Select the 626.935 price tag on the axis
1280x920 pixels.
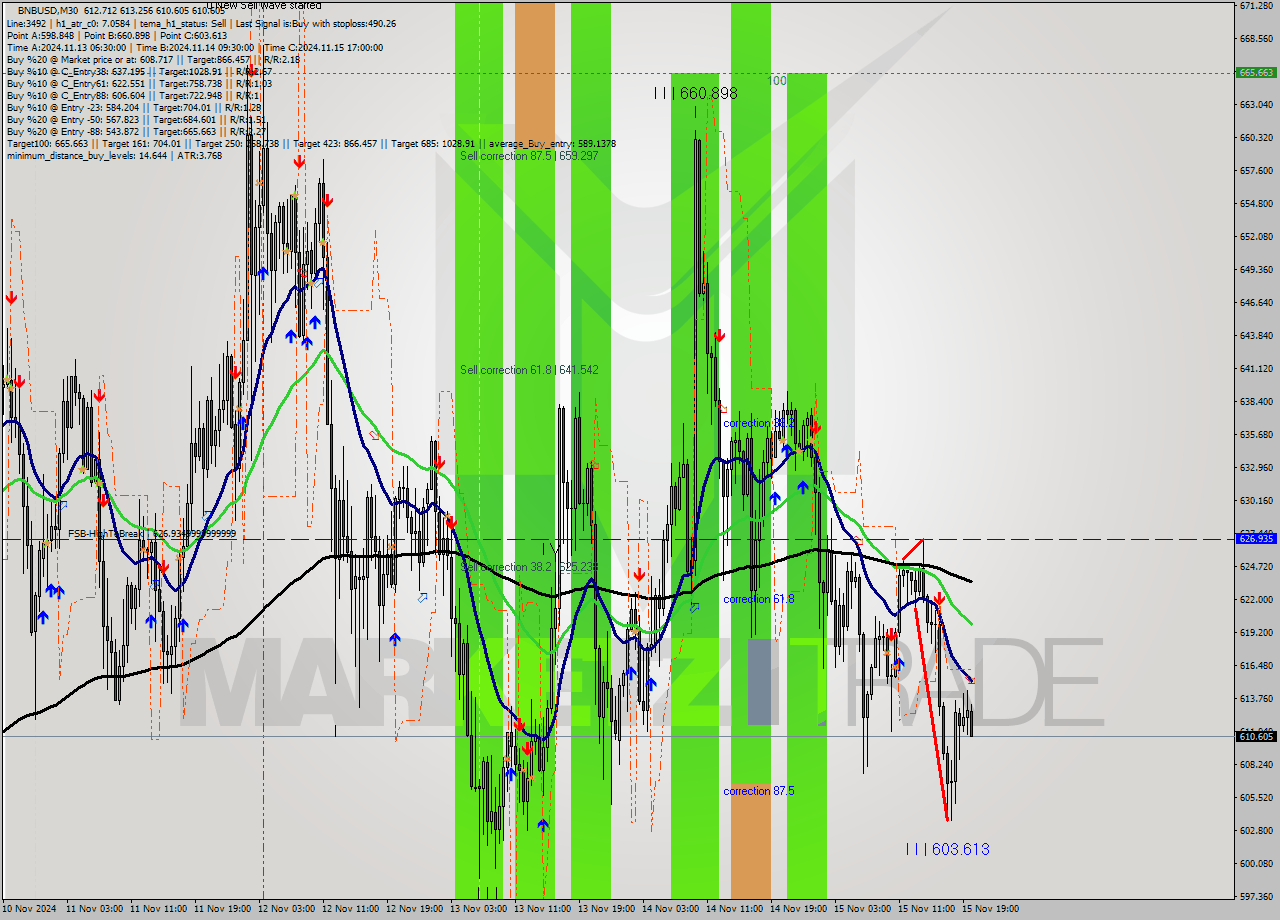(x=1256, y=538)
